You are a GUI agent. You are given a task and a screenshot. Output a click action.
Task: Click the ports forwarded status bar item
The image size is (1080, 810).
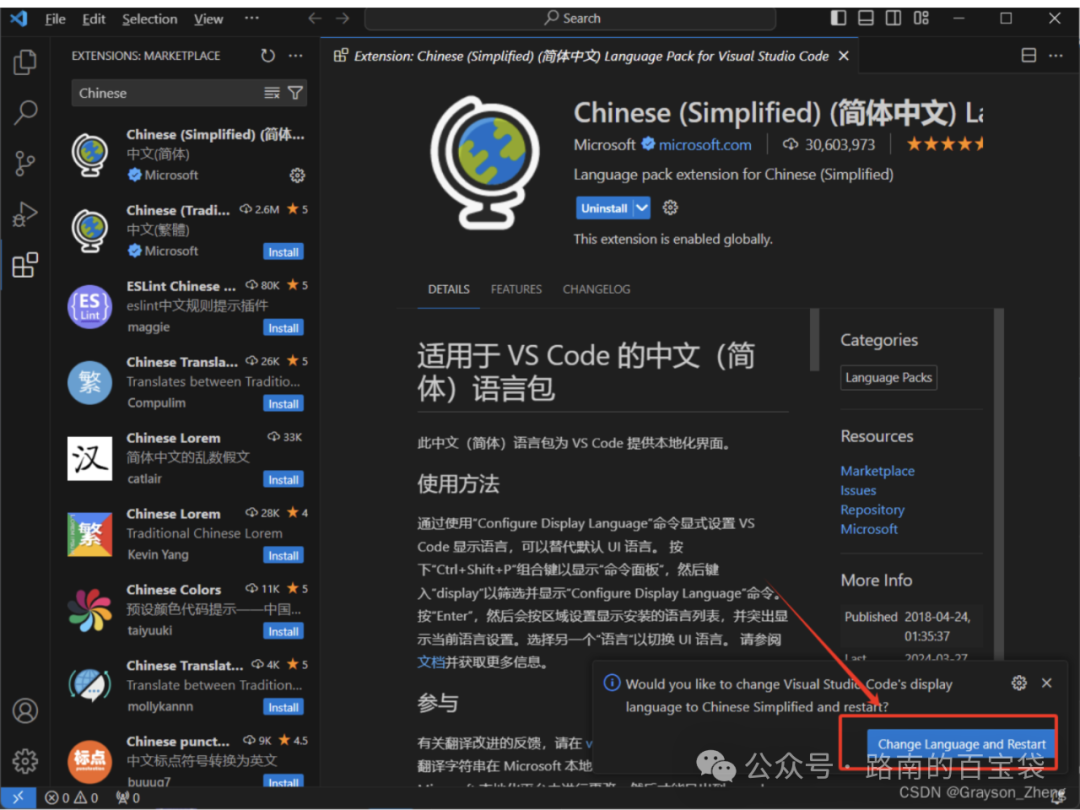pos(128,798)
